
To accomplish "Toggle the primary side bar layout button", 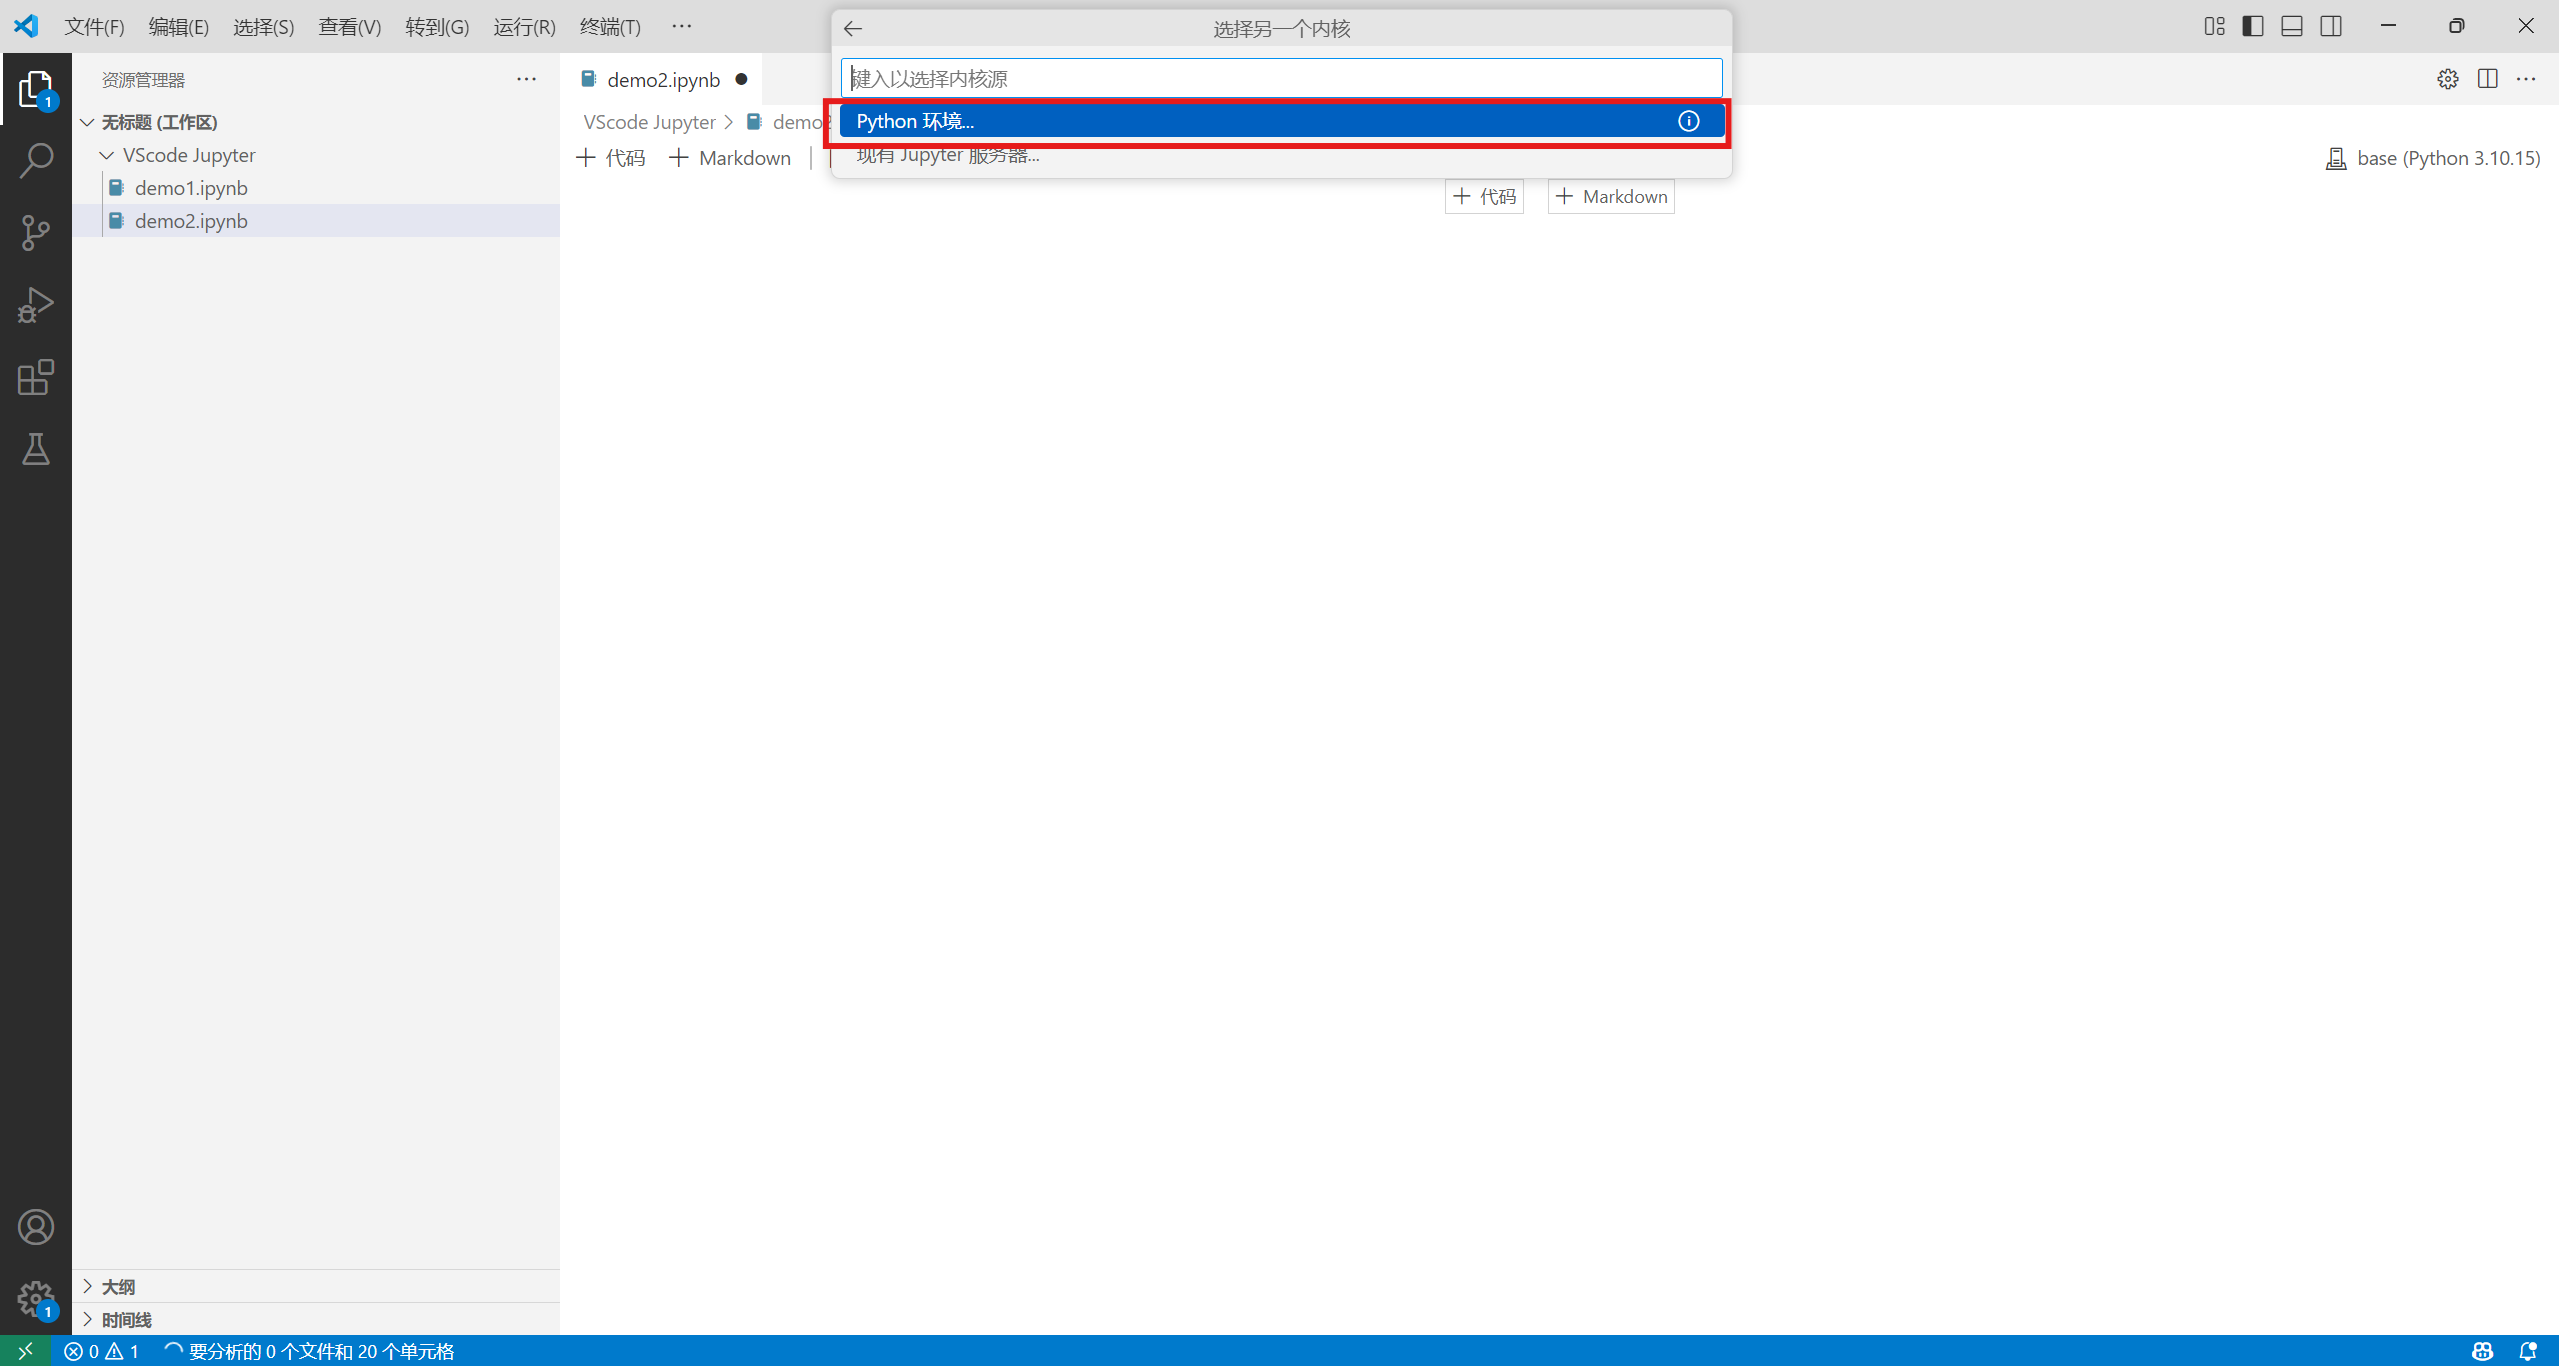I will (x=2253, y=26).
